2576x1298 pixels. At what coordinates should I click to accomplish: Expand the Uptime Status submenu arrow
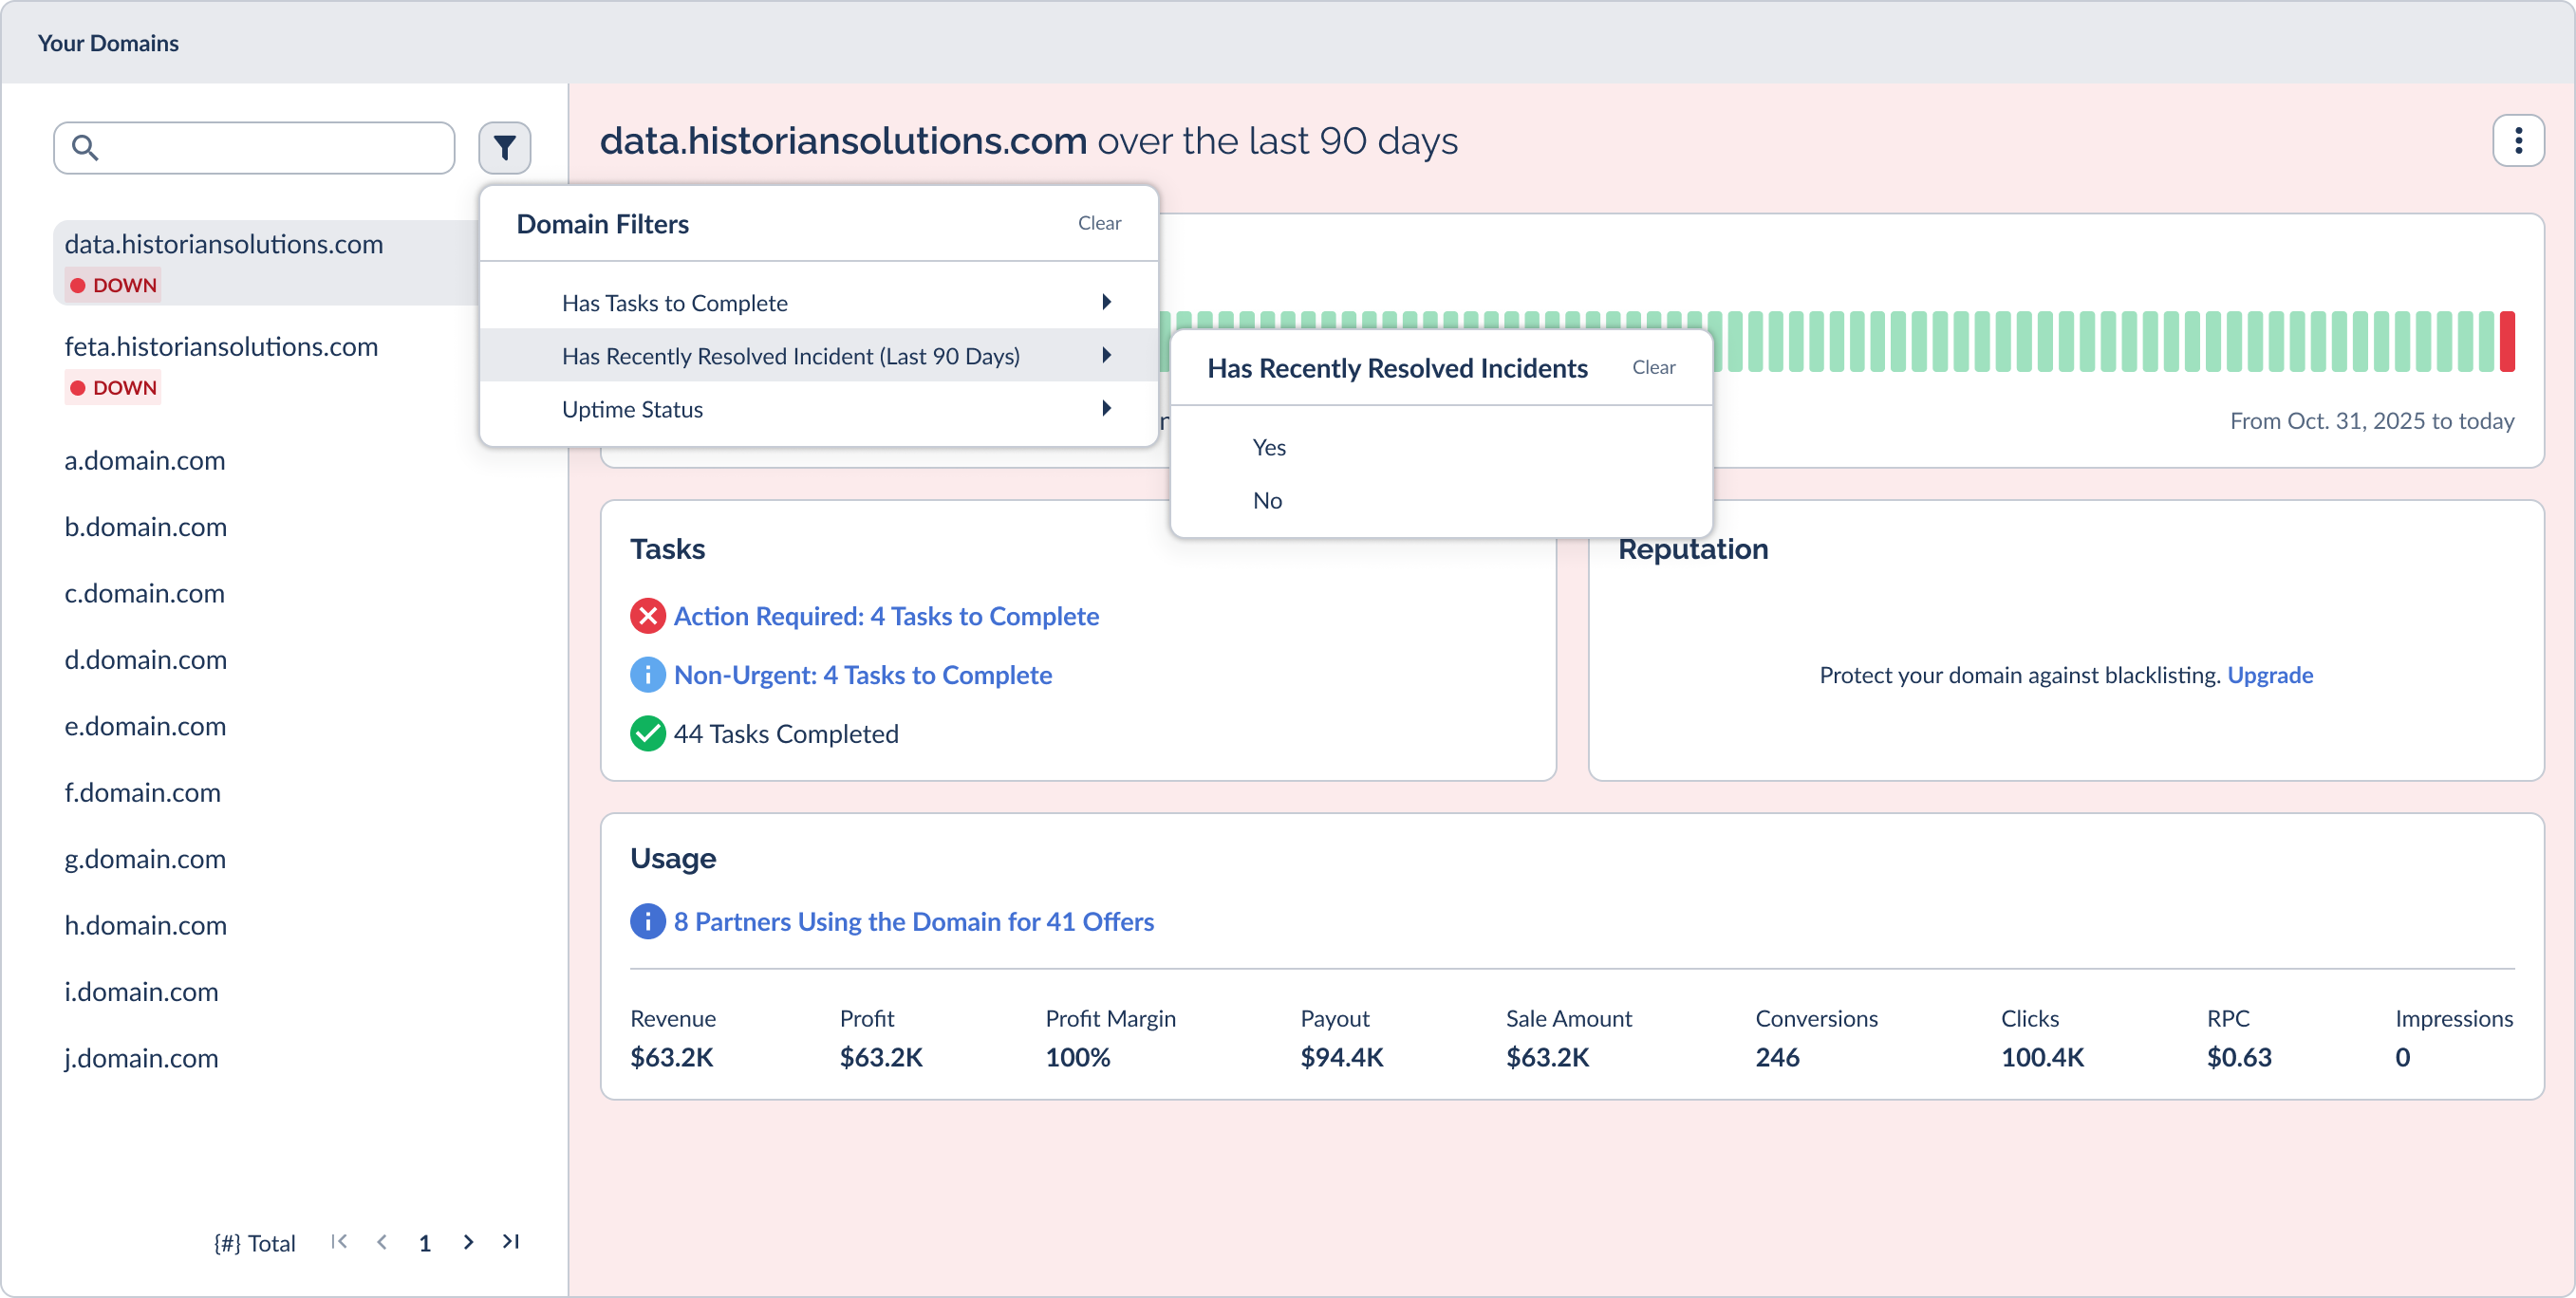tap(1106, 408)
